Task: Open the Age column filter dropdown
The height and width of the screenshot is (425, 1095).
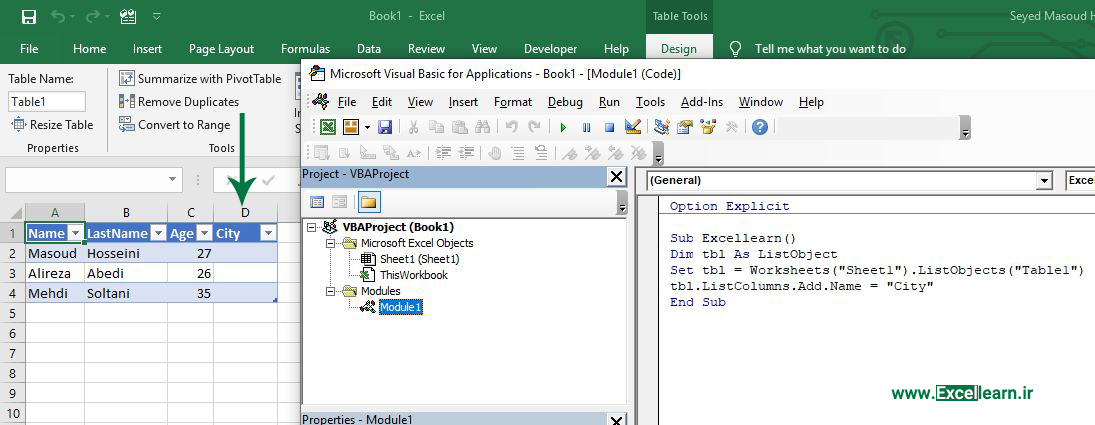Action: tap(204, 234)
